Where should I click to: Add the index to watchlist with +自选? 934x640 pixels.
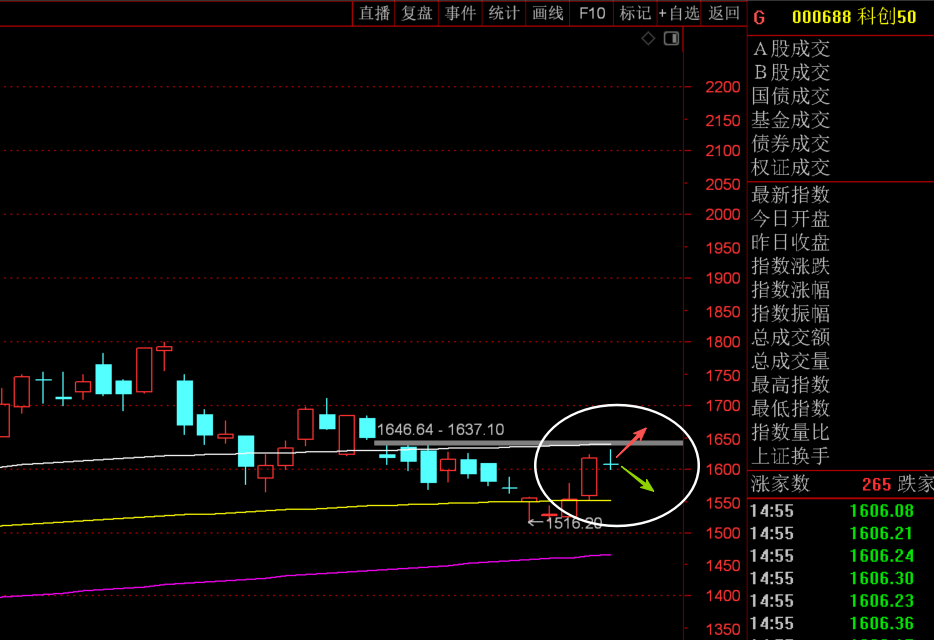click(x=678, y=13)
